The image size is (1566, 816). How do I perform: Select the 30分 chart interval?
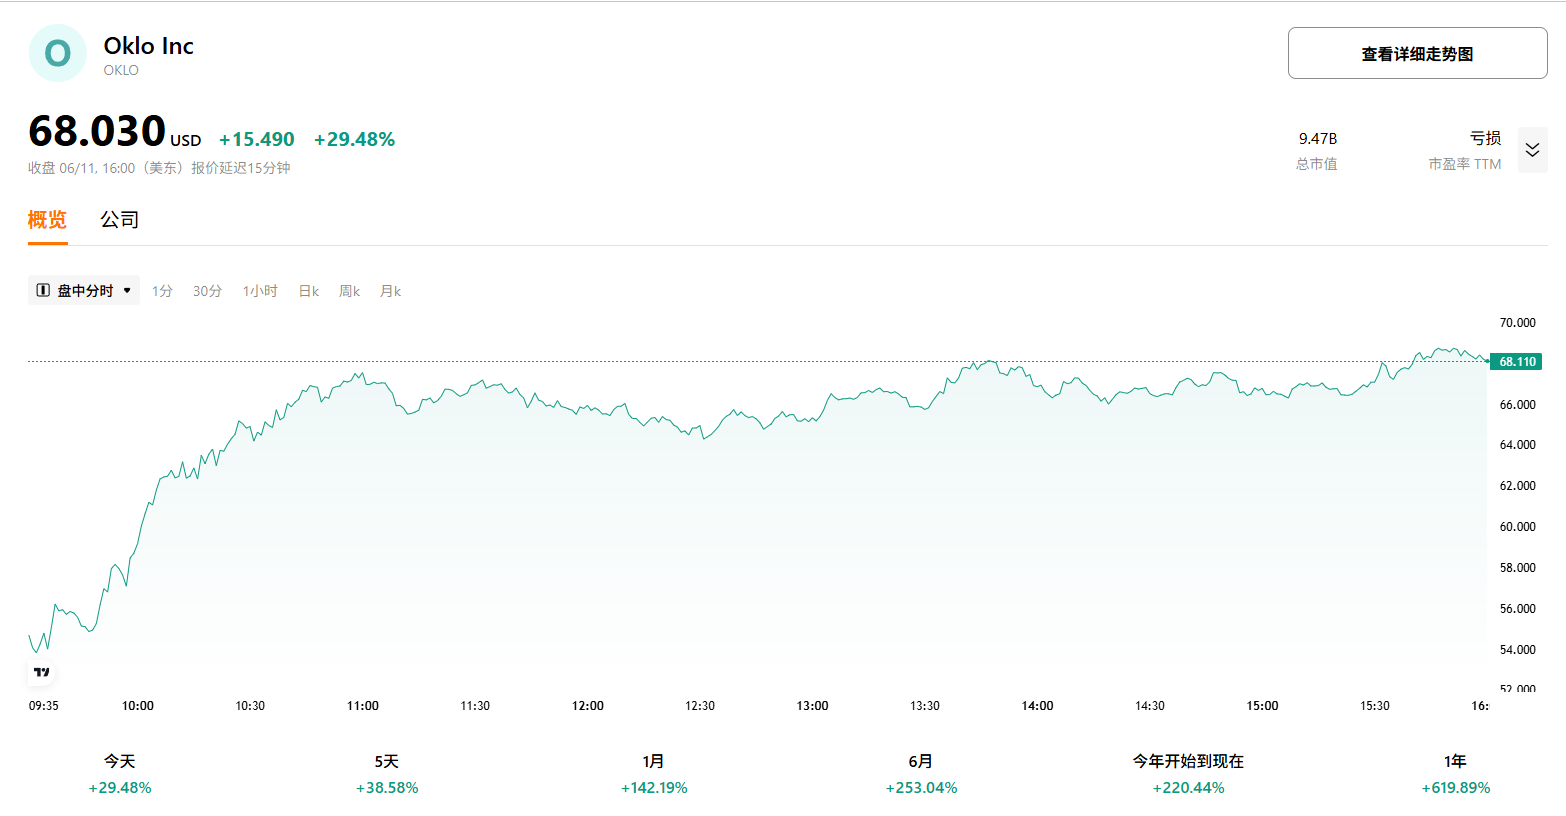coord(207,291)
